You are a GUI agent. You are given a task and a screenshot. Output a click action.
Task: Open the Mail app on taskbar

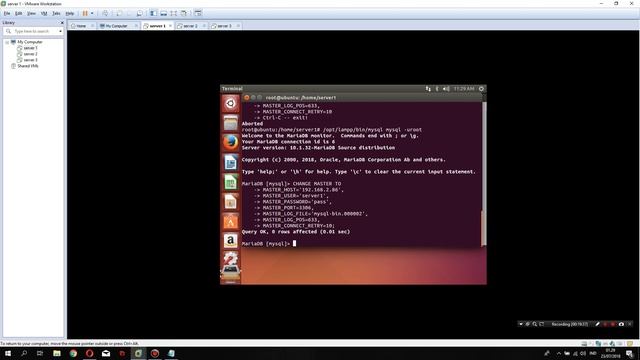pos(106,353)
